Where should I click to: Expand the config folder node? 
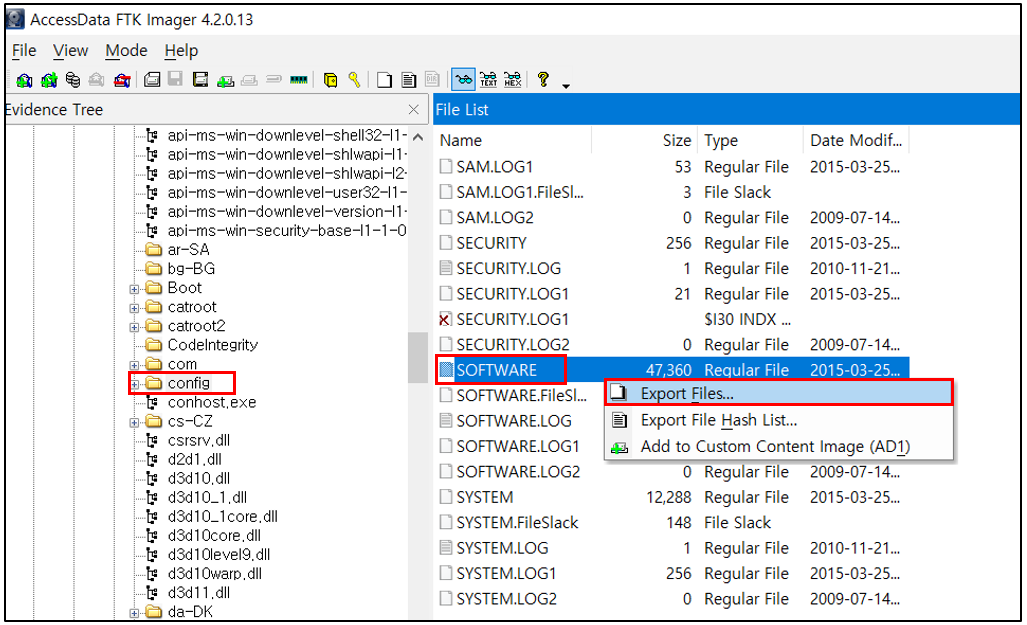coord(134,384)
